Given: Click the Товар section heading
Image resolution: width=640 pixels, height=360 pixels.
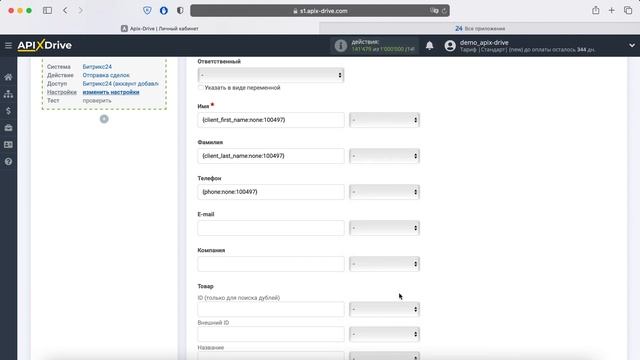Looking at the screenshot, I should (x=205, y=286).
